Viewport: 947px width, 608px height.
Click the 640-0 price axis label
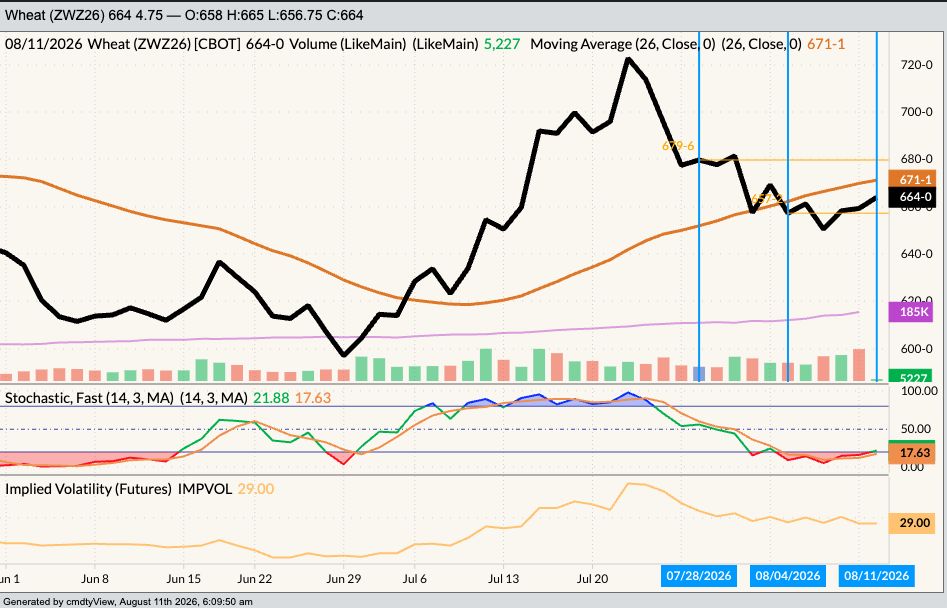[917, 254]
